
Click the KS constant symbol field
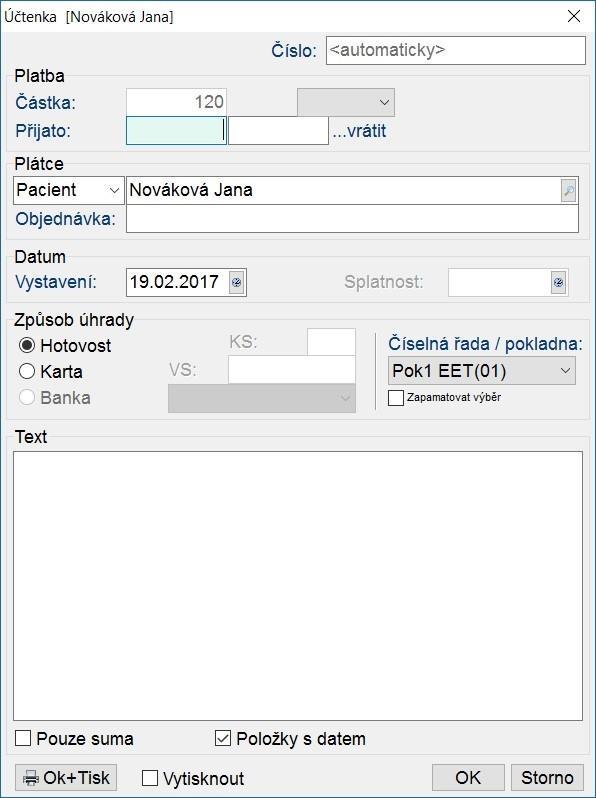pos(331,341)
